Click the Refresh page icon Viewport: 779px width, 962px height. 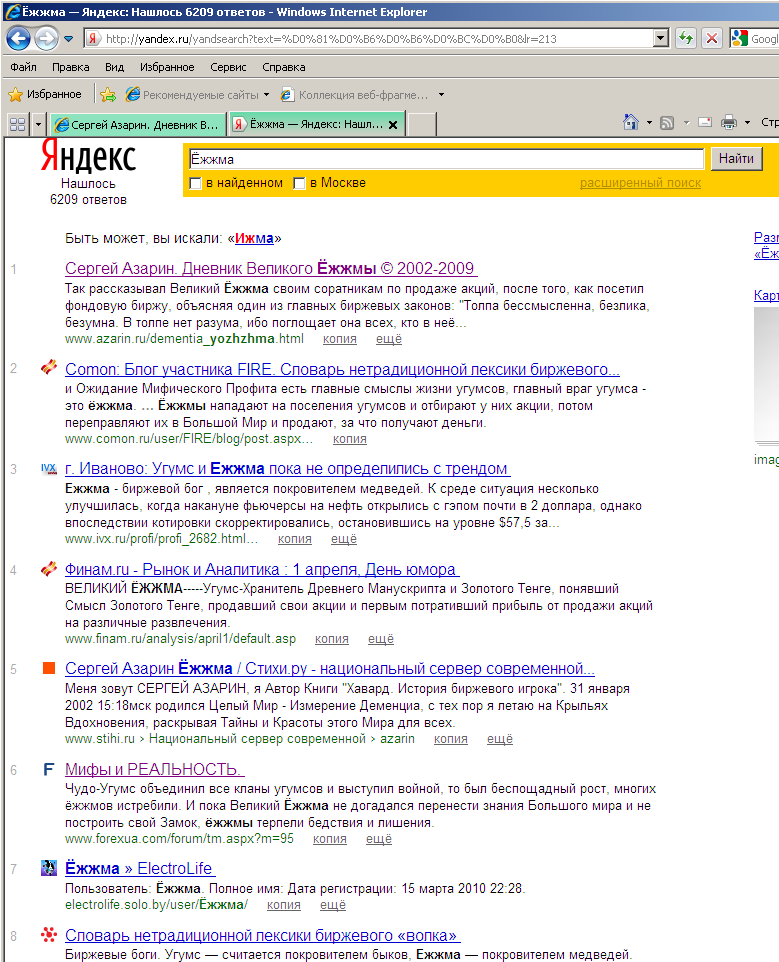[x=686, y=39]
